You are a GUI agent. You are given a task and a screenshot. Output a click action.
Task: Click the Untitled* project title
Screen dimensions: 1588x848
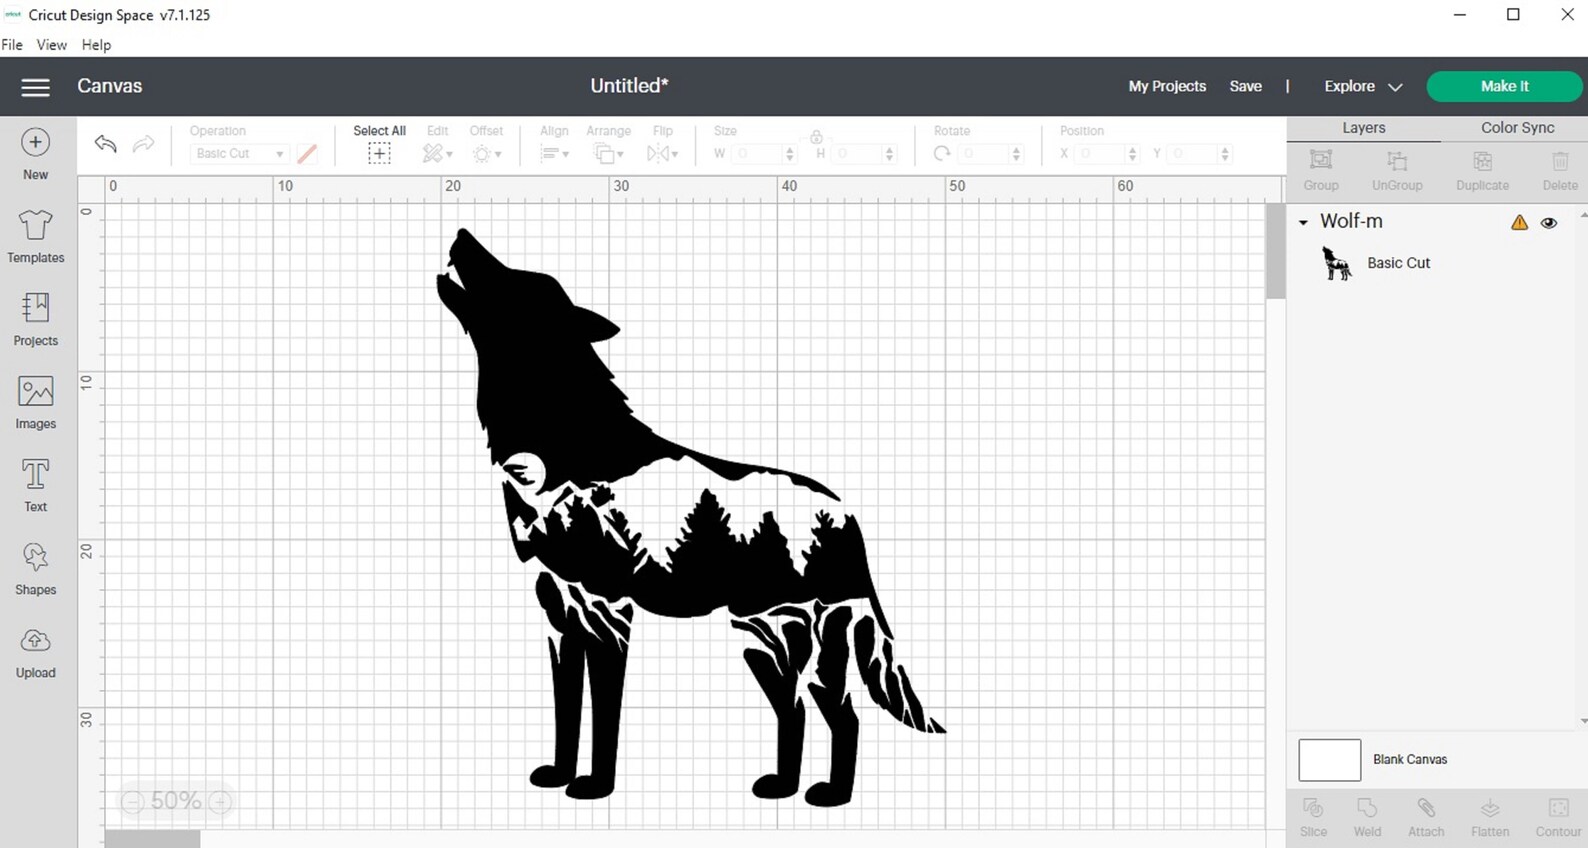click(629, 86)
